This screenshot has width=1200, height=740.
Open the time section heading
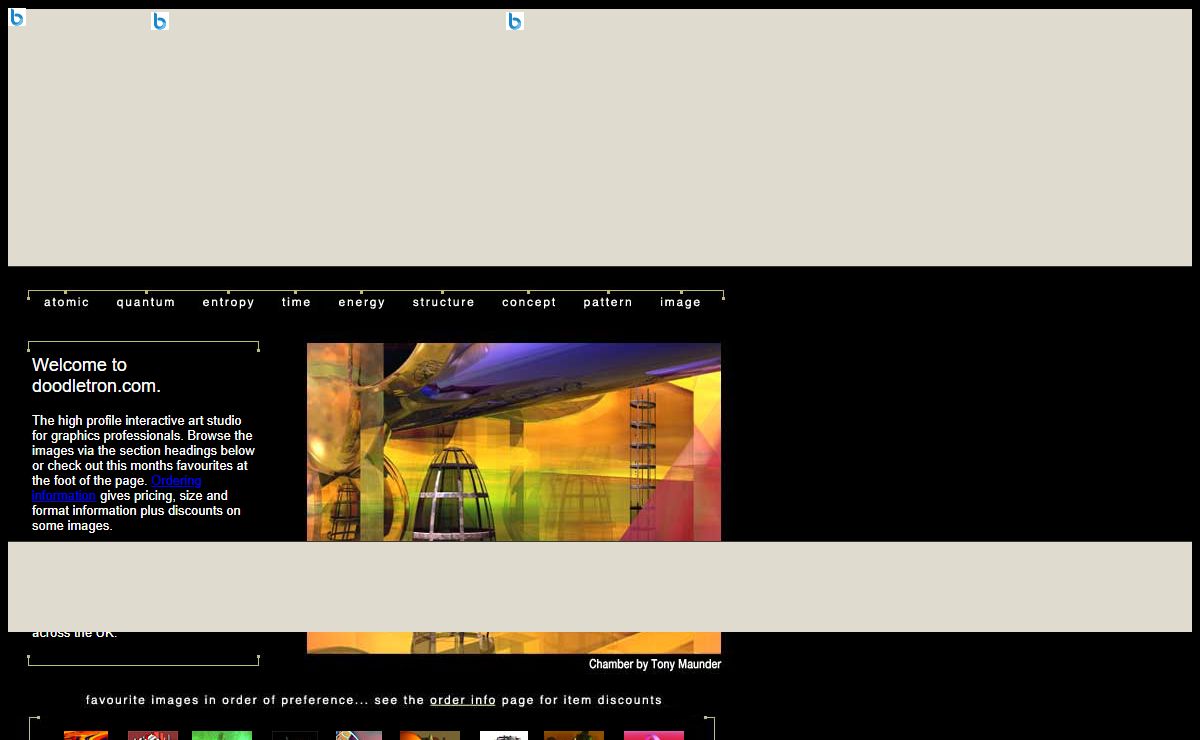(296, 302)
